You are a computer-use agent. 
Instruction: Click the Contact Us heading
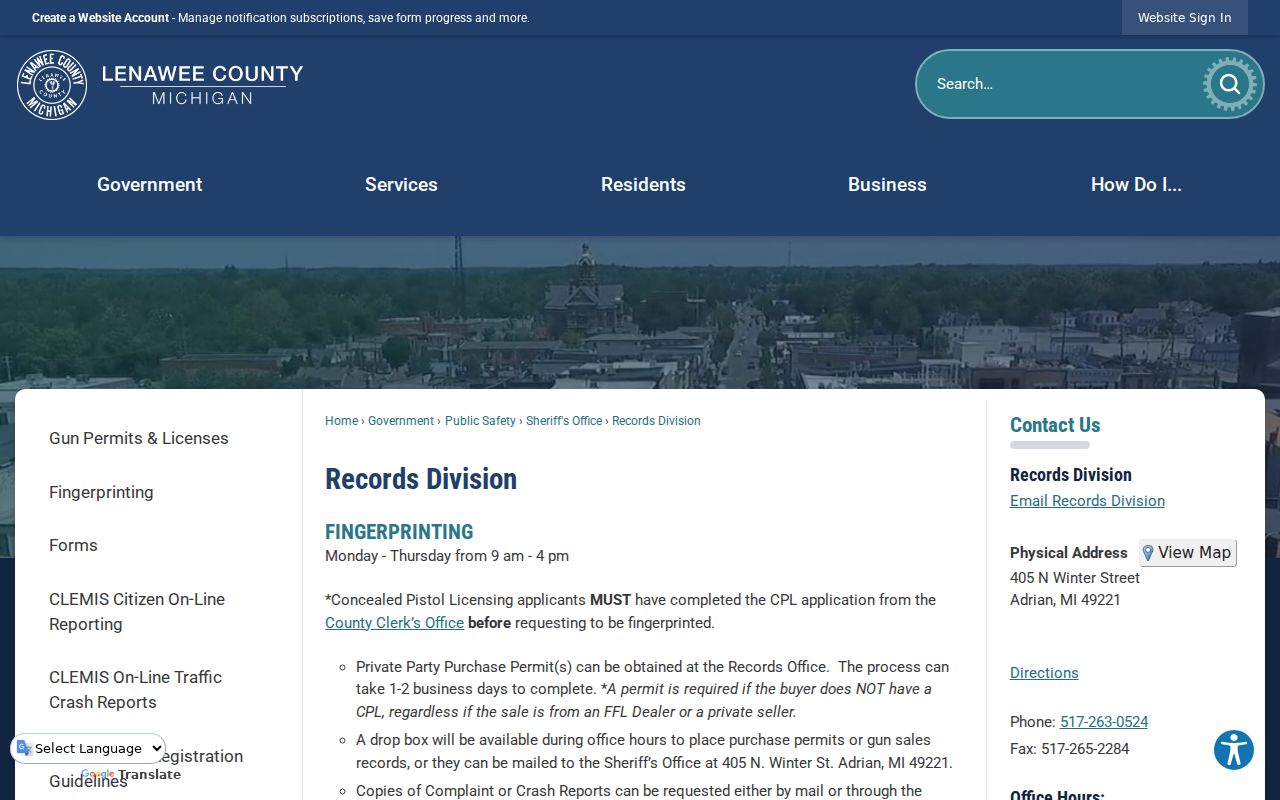1055,425
